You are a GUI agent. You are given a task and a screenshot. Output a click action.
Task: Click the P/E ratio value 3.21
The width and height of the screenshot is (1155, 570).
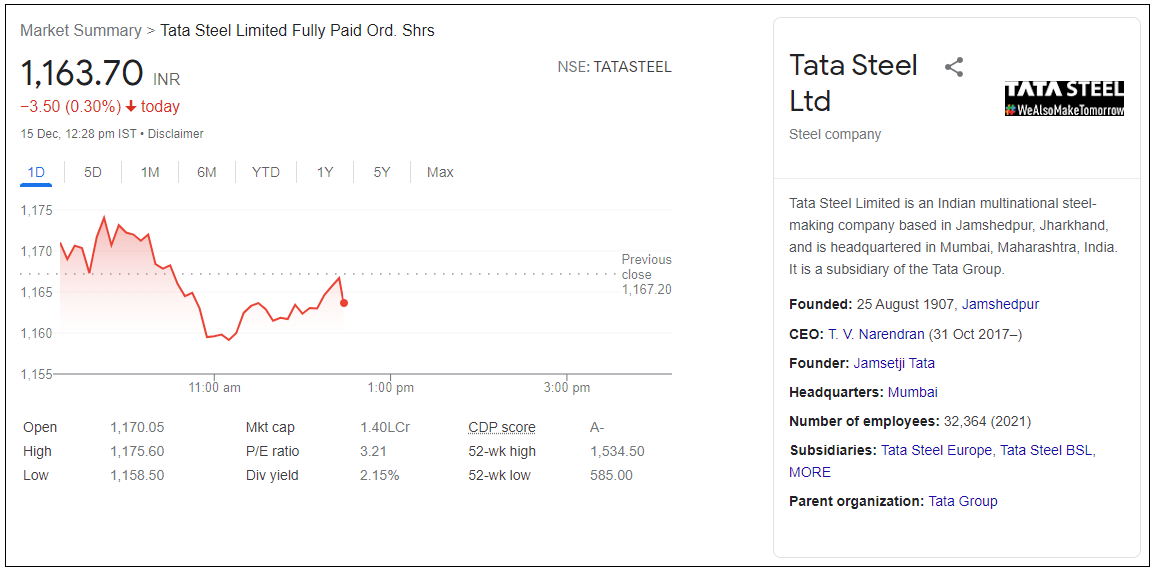coord(373,451)
